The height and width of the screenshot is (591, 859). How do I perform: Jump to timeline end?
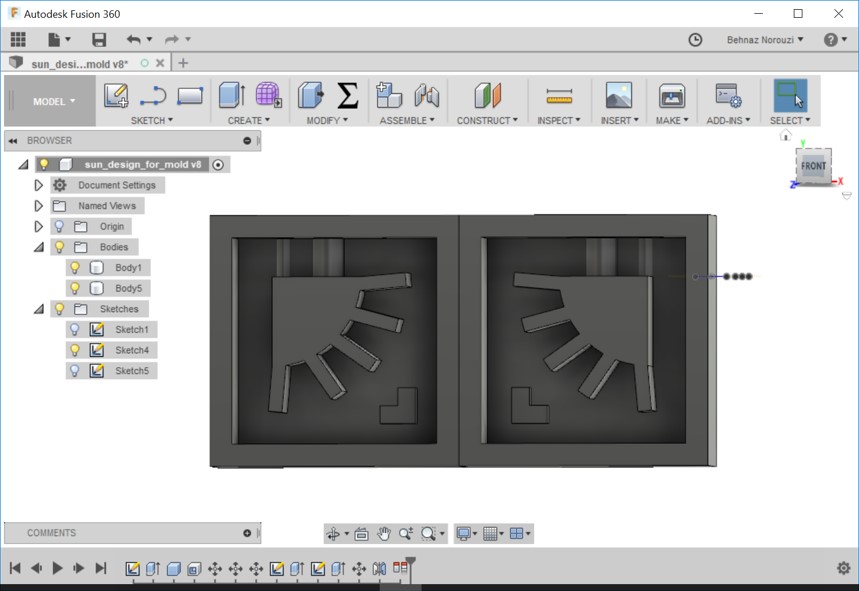point(101,568)
